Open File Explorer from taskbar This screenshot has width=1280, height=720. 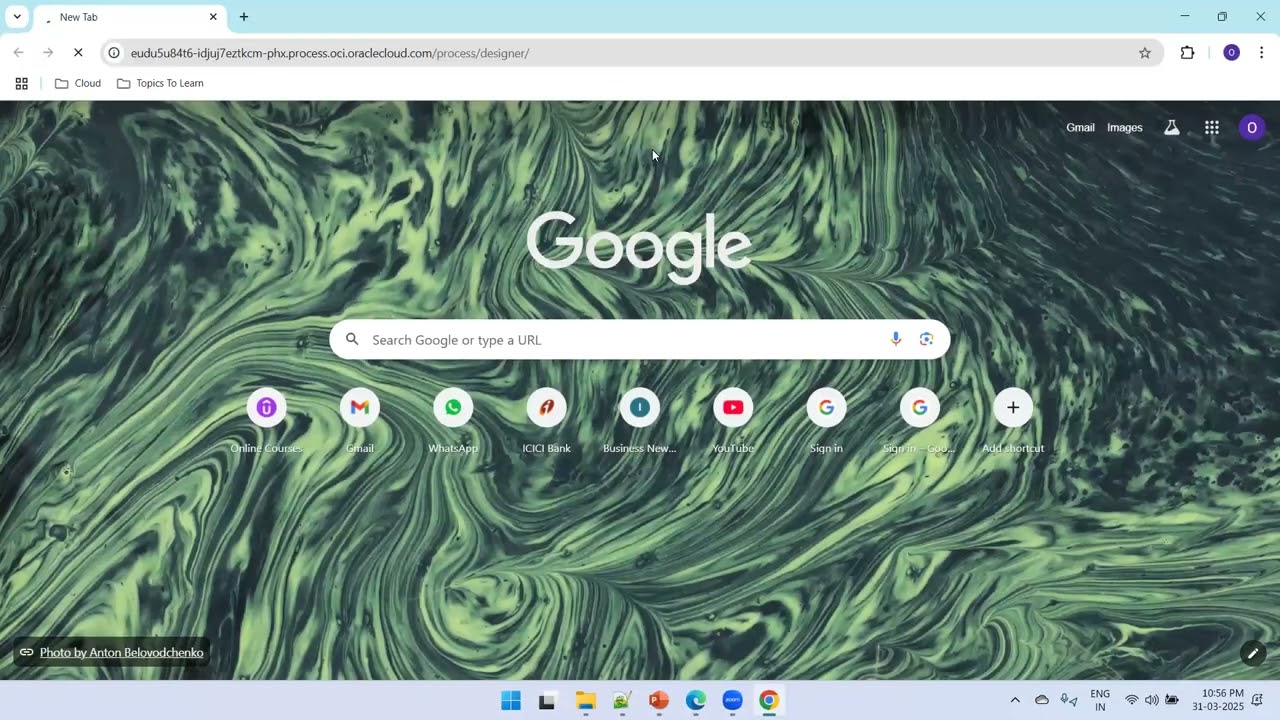(585, 701)
